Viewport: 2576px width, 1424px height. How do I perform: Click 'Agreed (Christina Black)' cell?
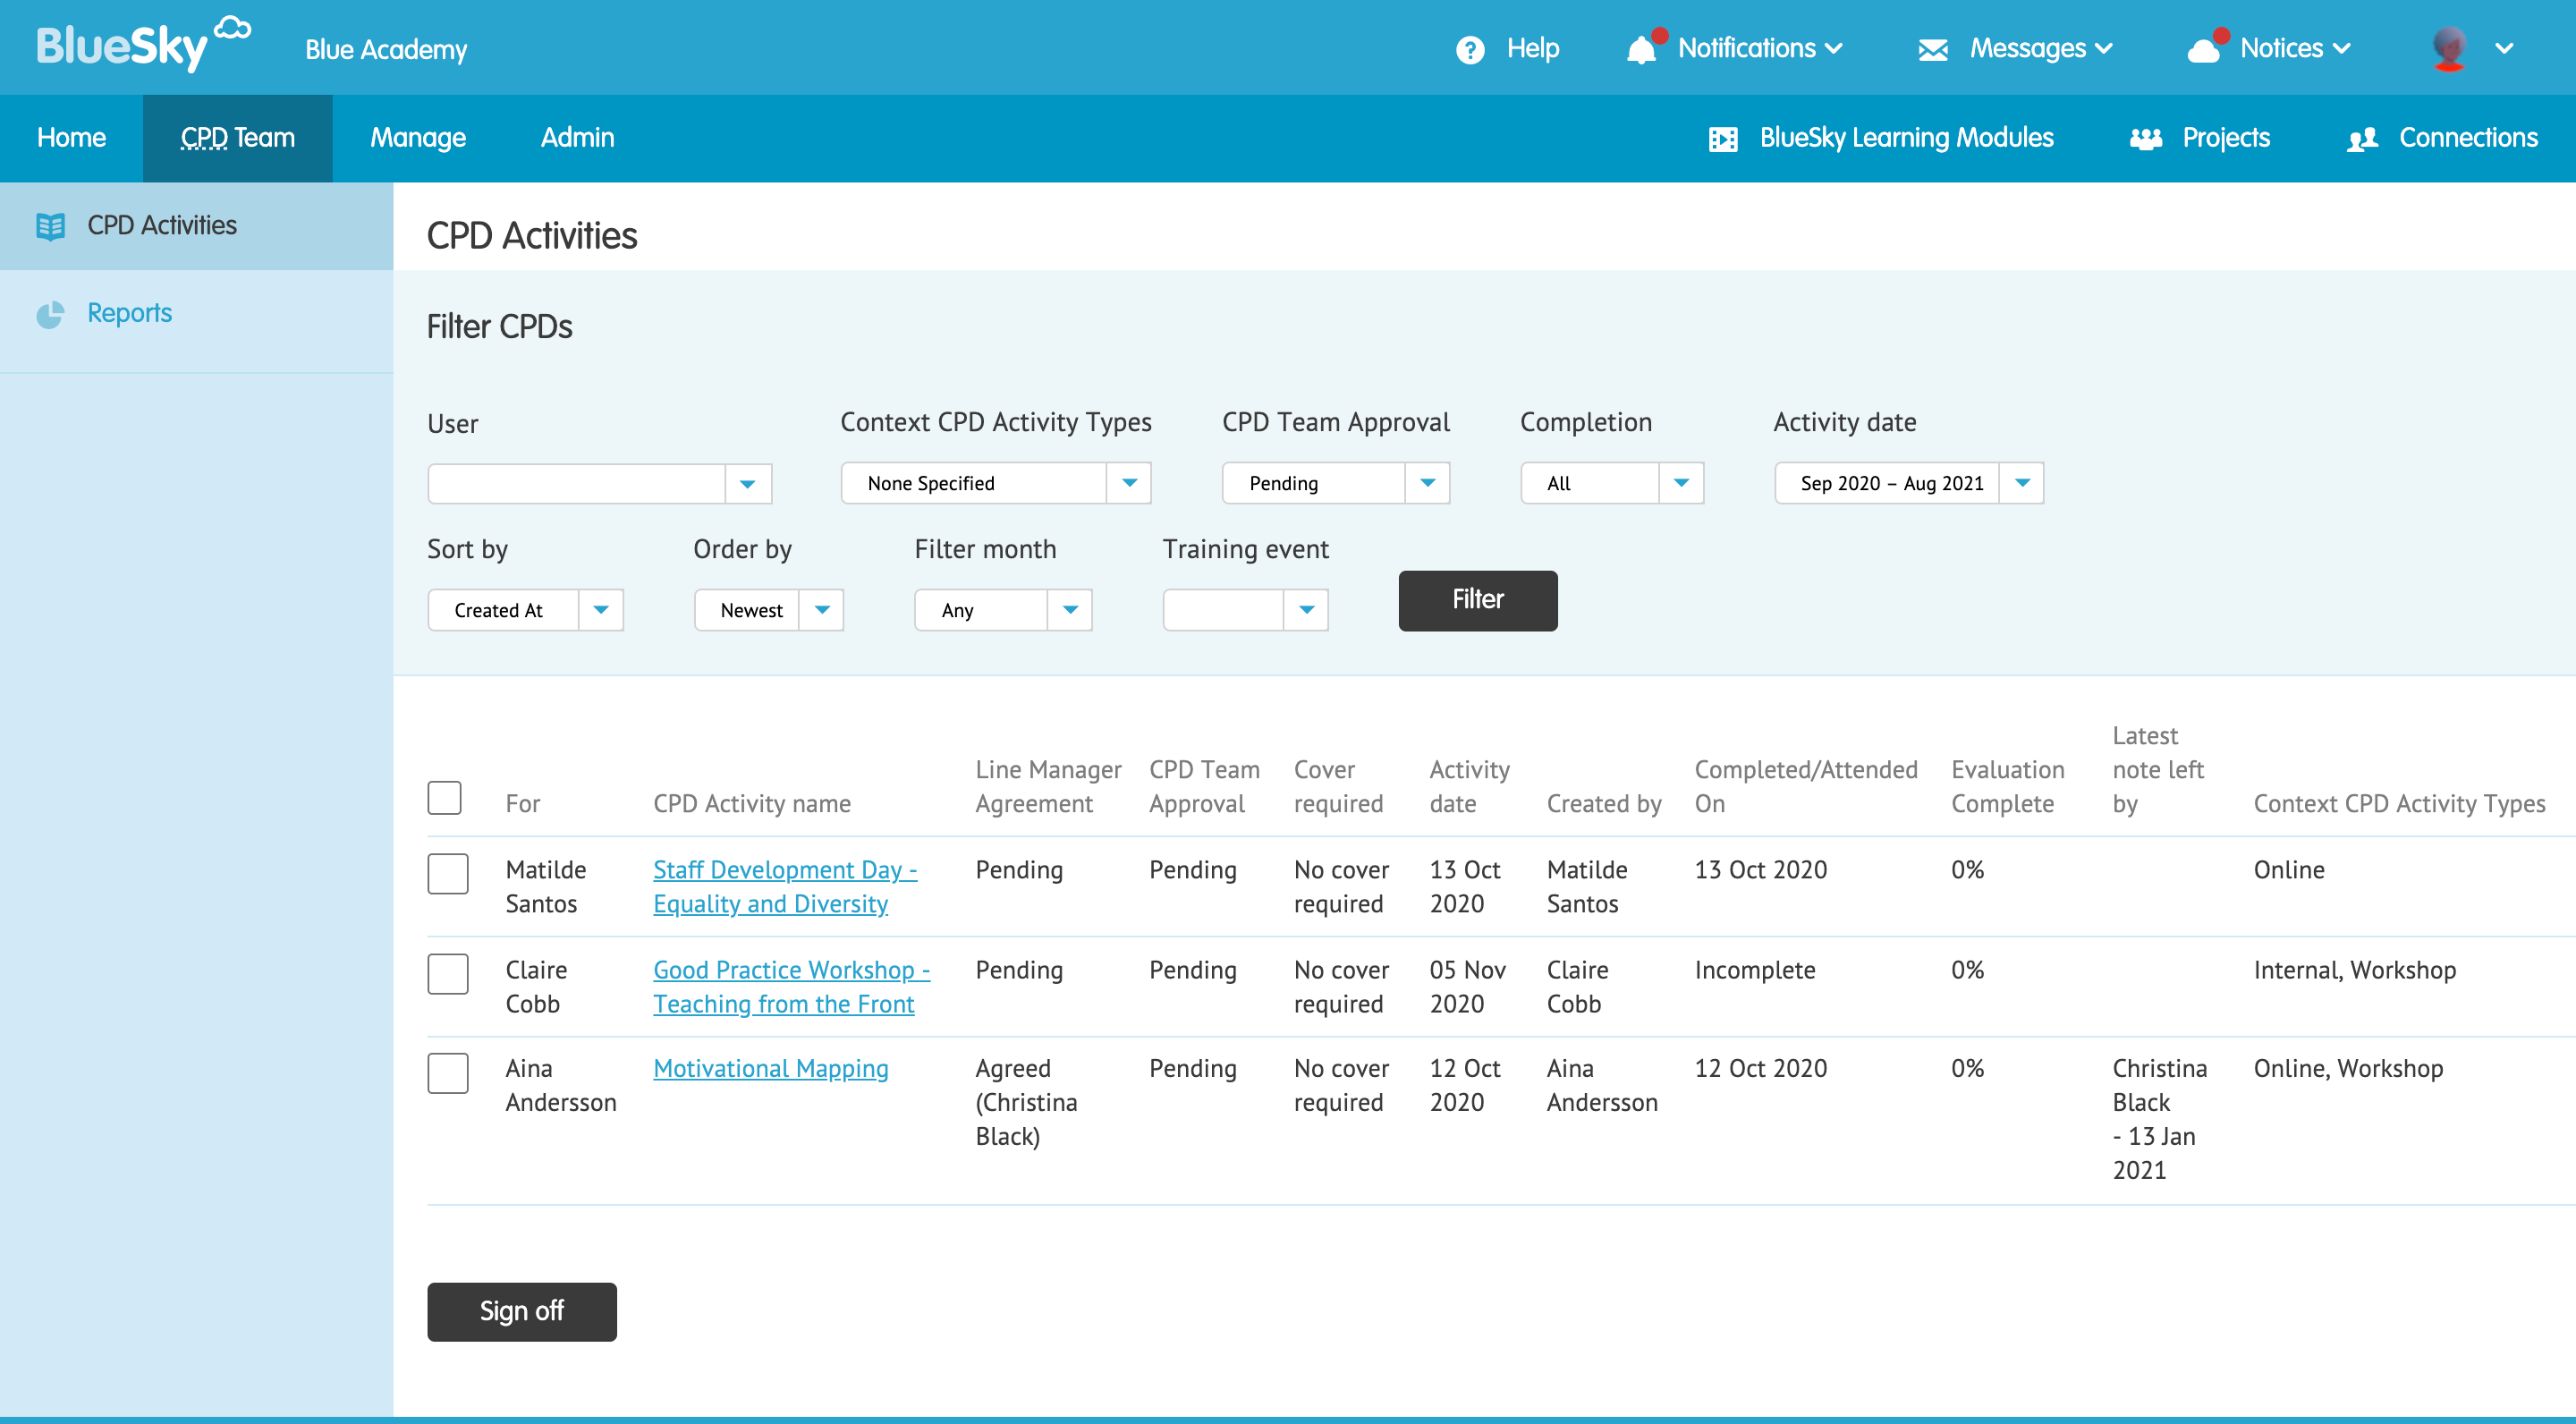coord(1026,1102)
